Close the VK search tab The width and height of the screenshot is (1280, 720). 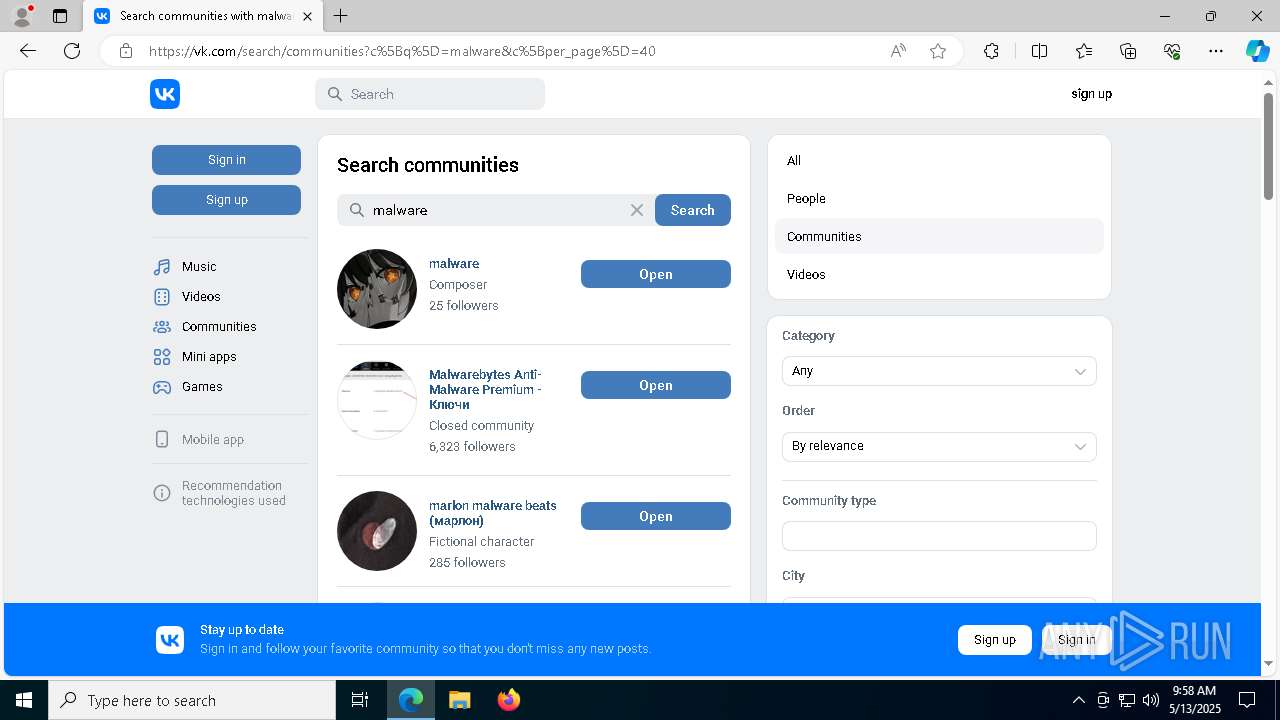point(307,16)
